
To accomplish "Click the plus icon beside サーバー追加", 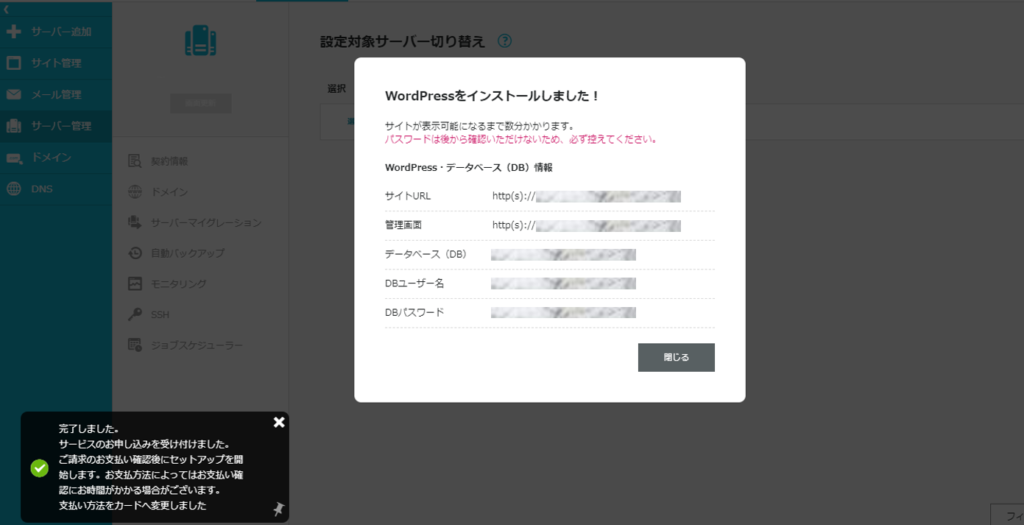I will (14, 31).
